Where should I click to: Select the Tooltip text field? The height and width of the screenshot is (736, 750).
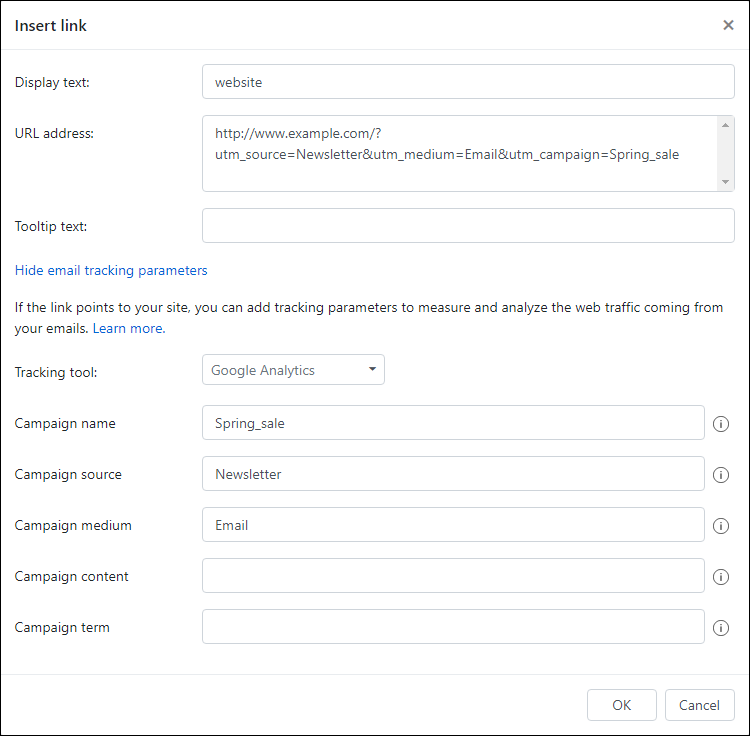pos(468,225)
